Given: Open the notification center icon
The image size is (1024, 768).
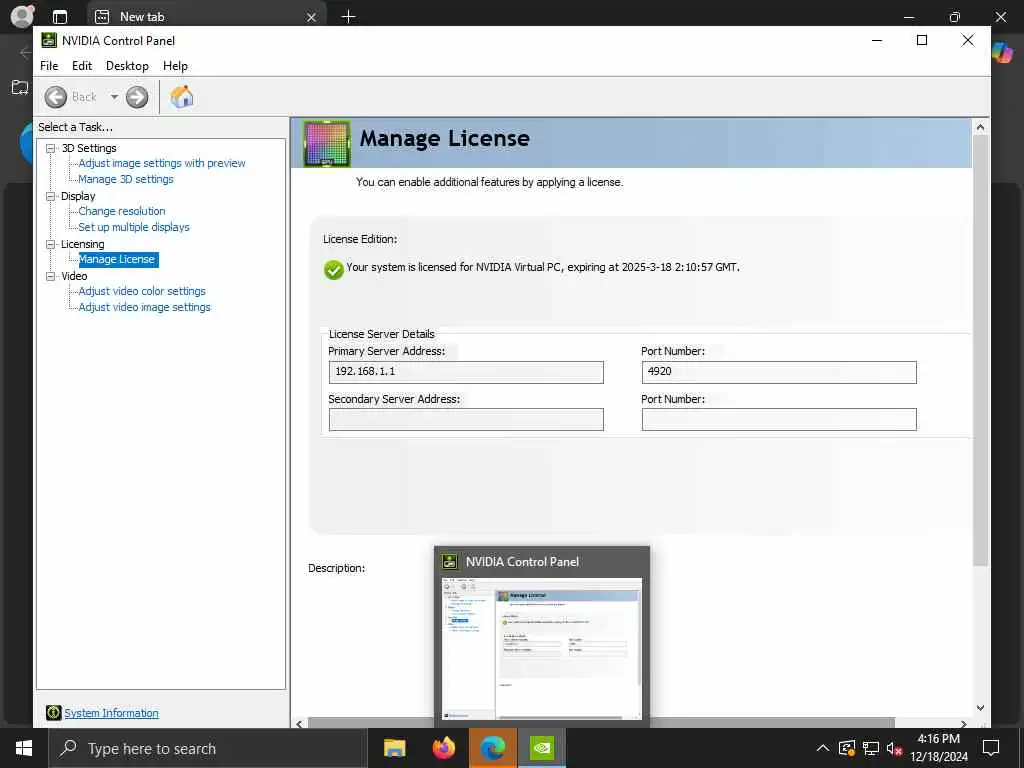Looking at the screenshot, I should (991, 748).
